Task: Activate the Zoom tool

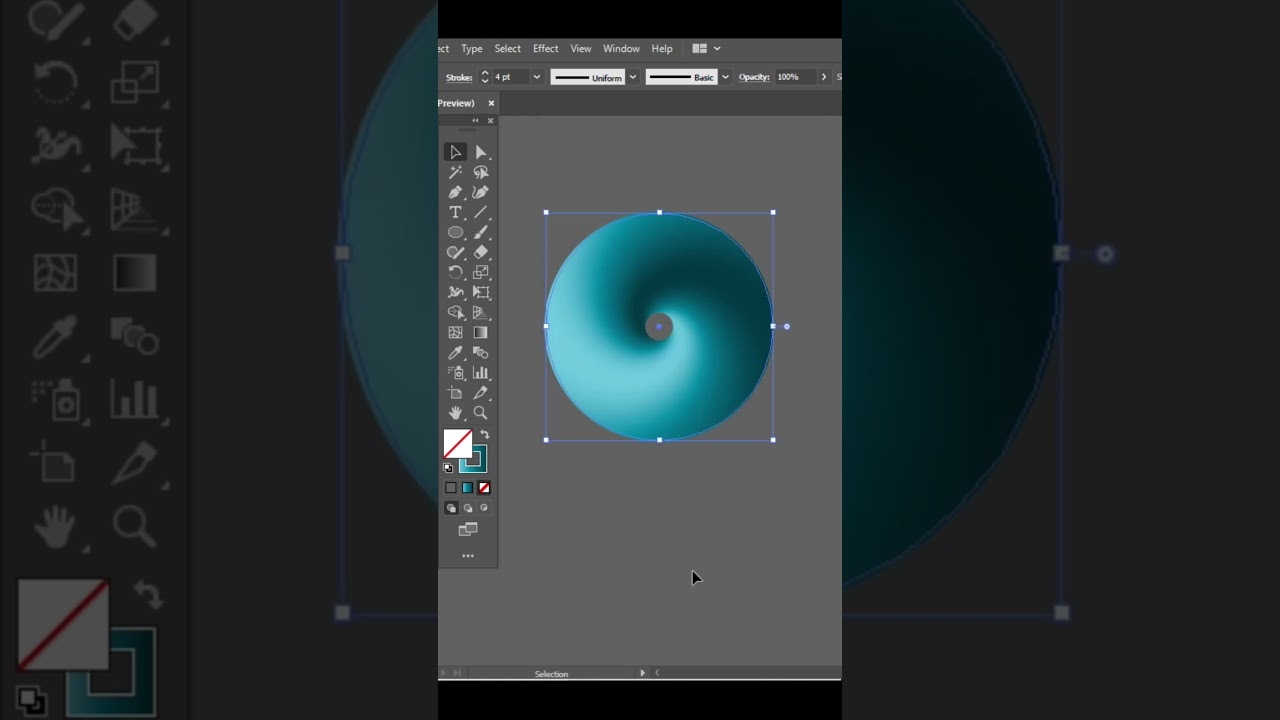Action: coord(481,412)
